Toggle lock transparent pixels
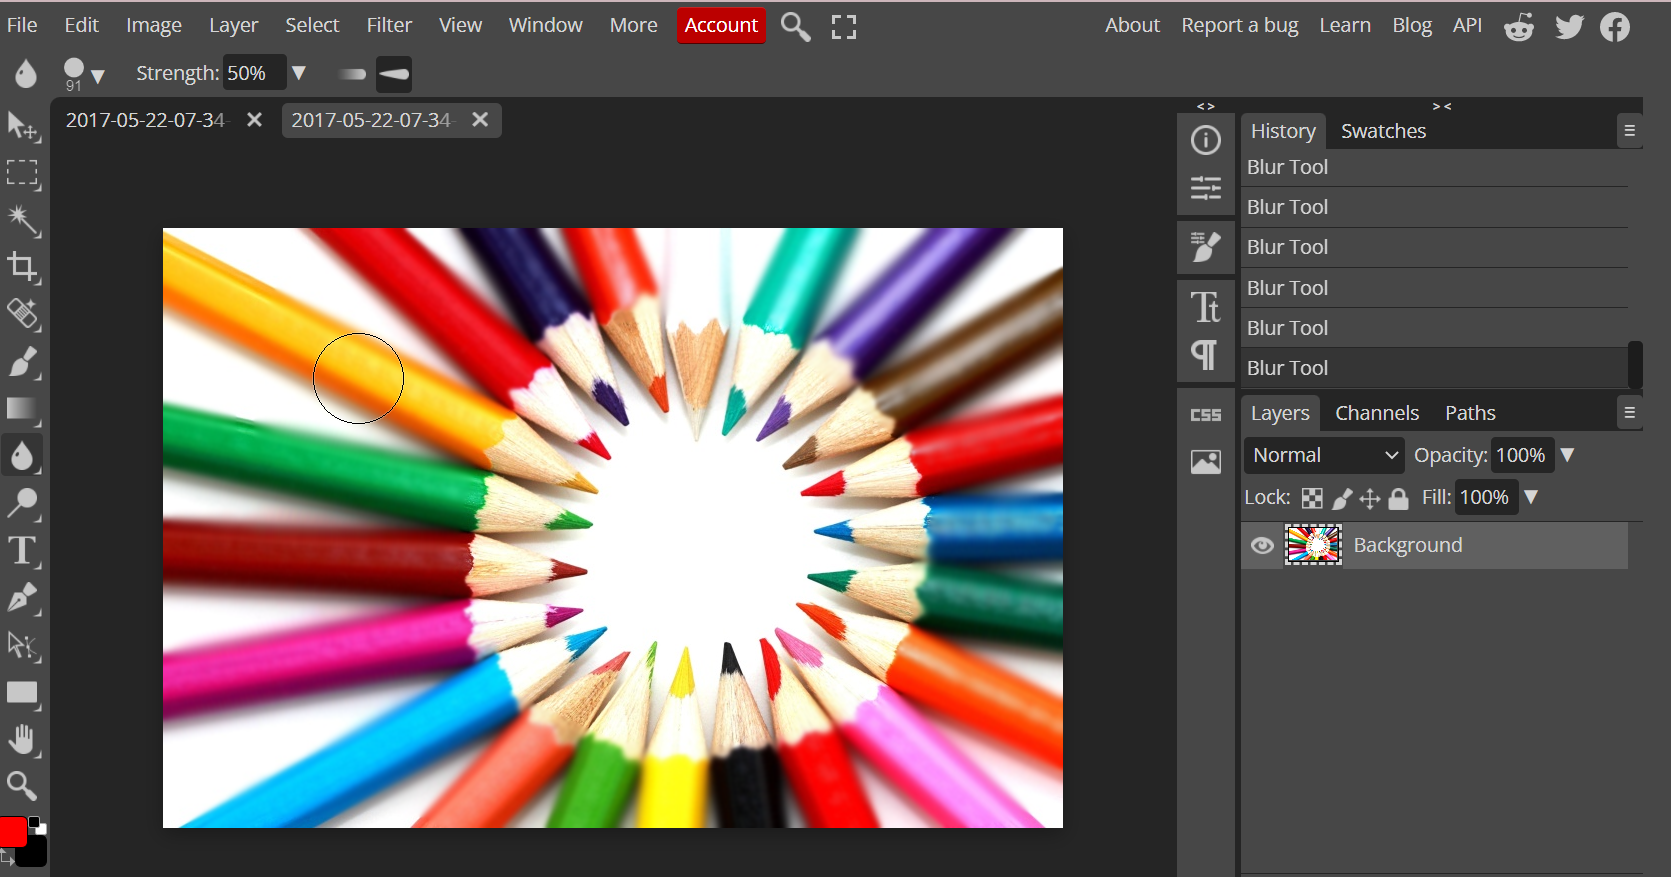 1312,498
